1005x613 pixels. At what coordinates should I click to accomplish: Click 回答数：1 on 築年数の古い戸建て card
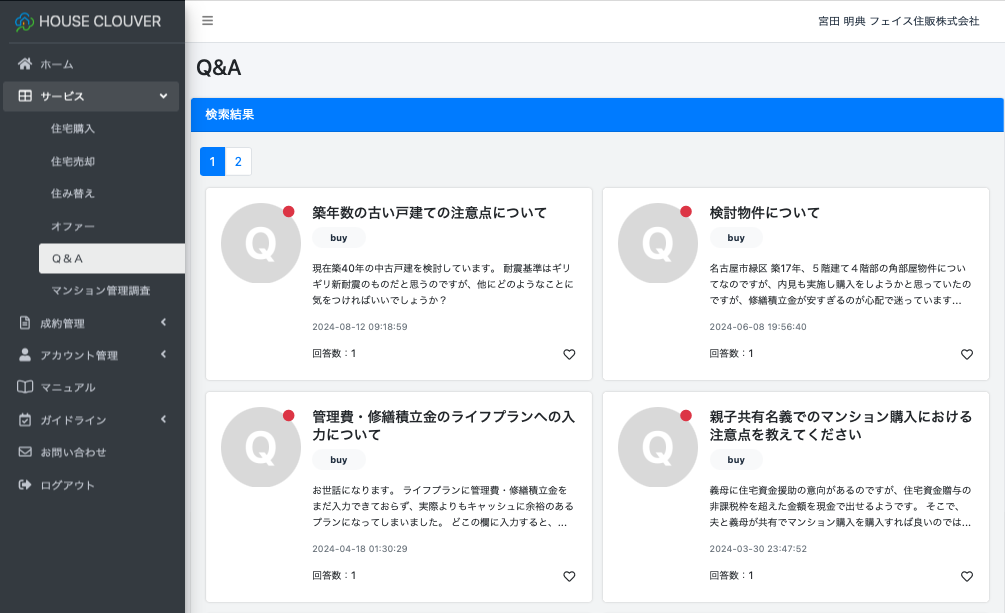click(334, 353)
